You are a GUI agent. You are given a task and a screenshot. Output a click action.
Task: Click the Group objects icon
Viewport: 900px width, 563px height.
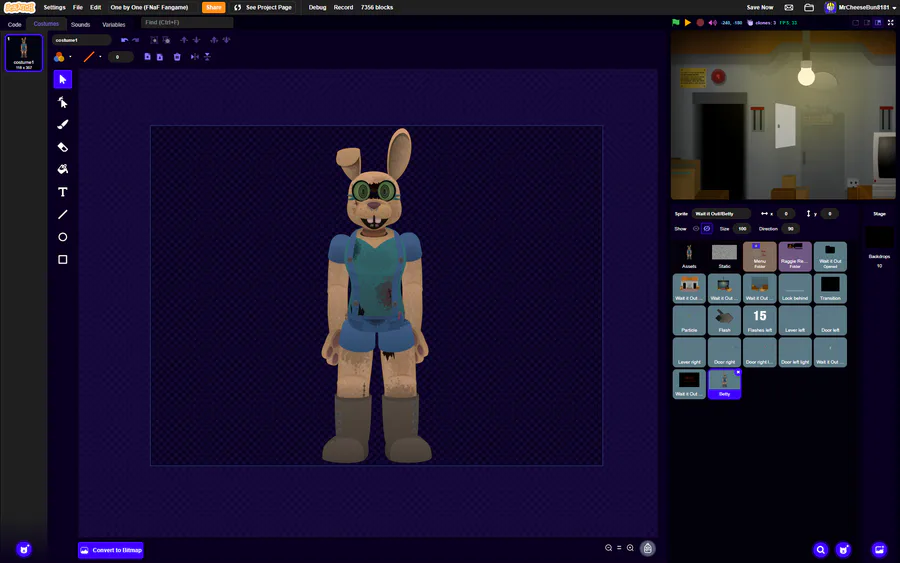click(x=154, y=40)
